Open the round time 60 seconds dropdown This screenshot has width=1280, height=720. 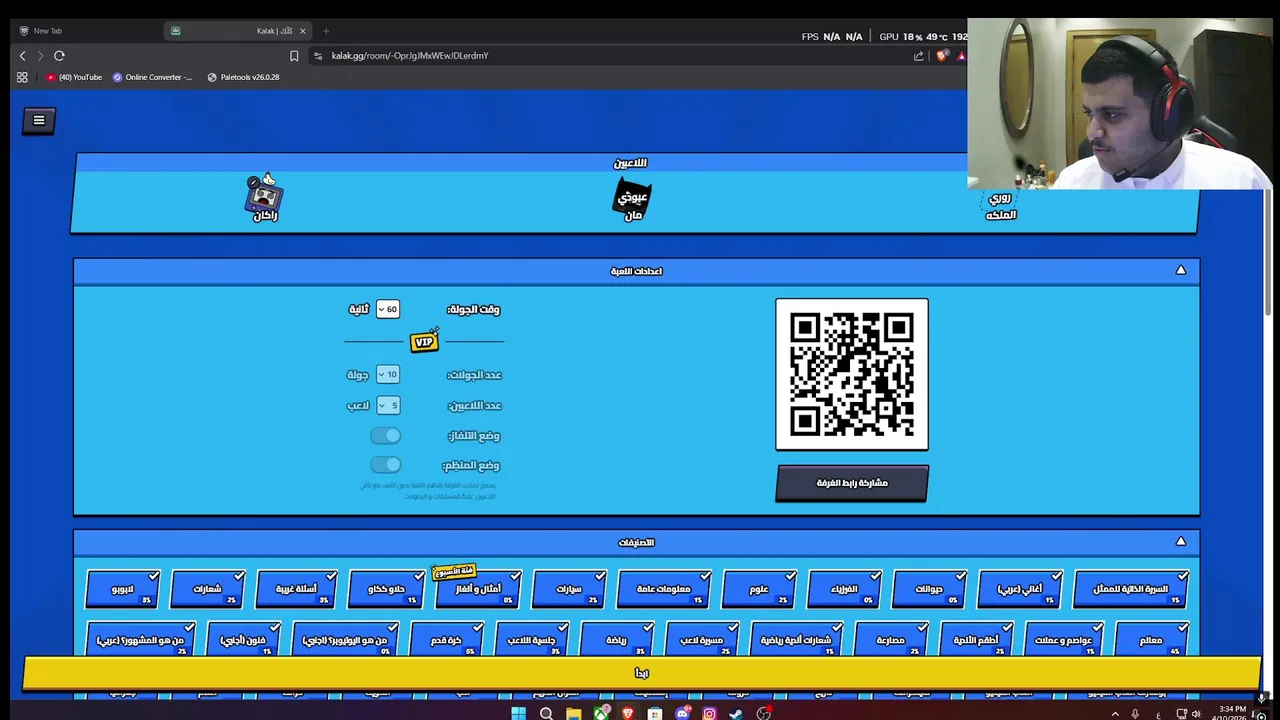click(388, 309)
